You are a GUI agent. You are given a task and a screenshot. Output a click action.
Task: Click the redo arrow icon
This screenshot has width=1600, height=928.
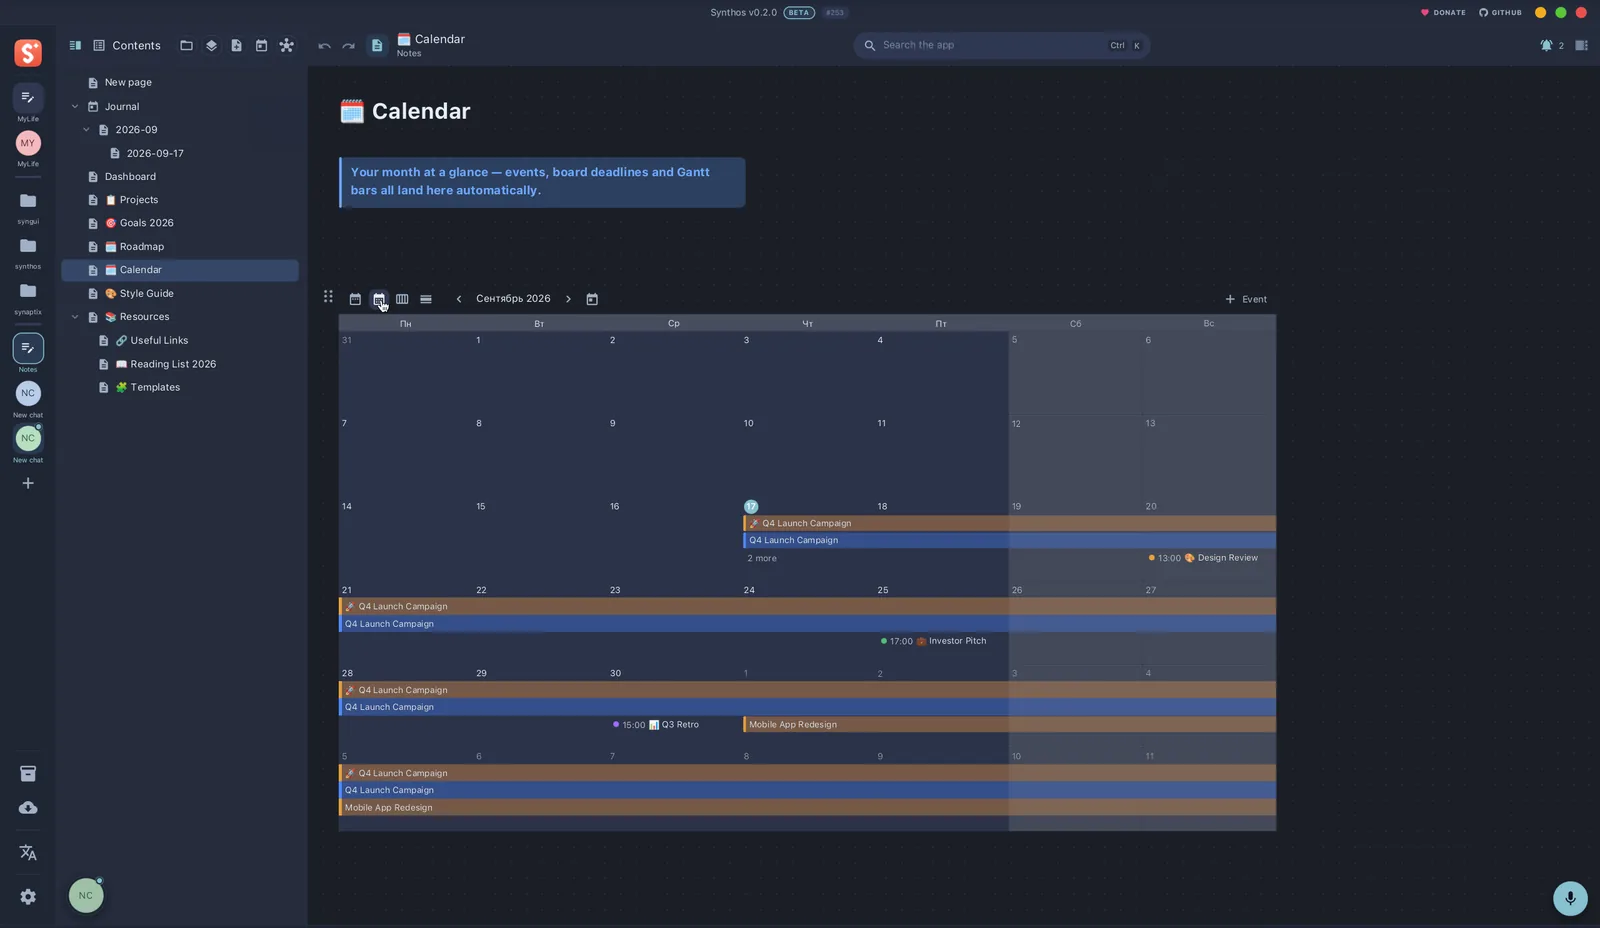tap(348, 46)
